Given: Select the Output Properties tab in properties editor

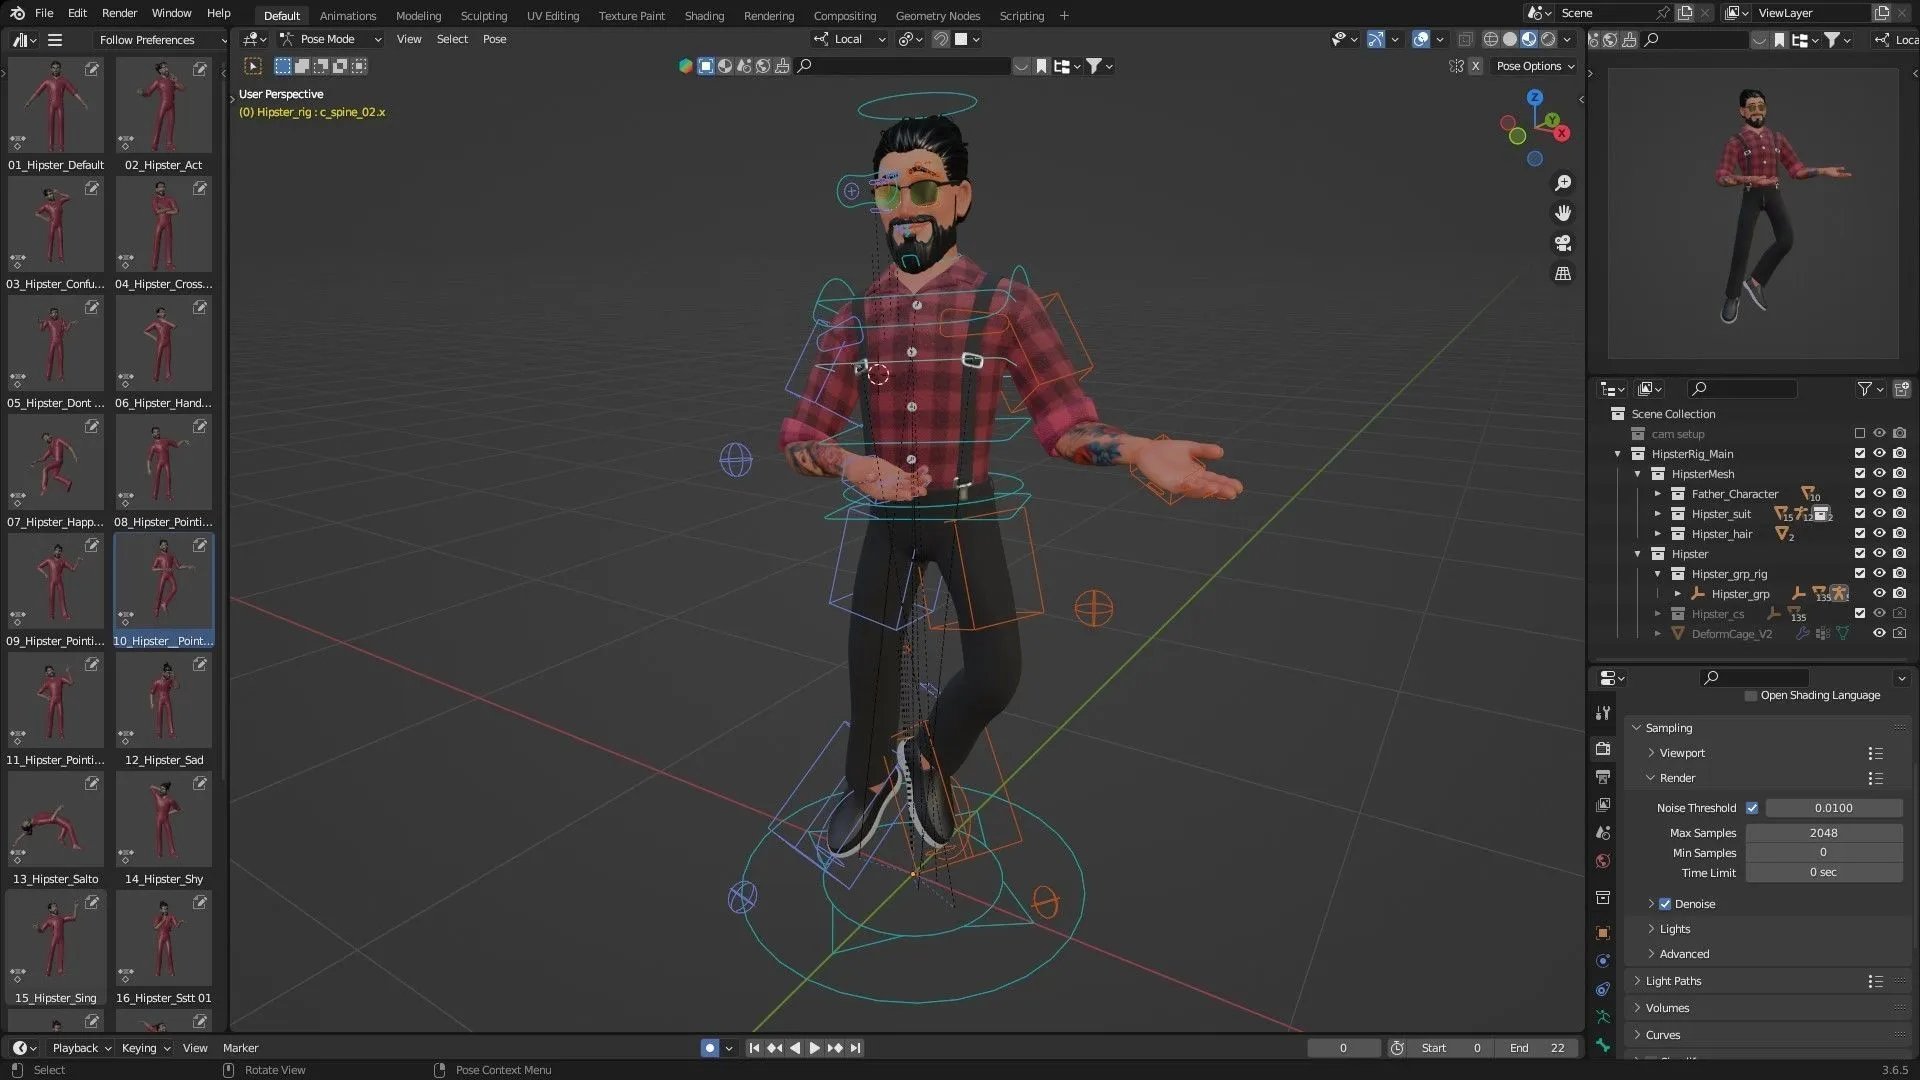Looking at the screenshot, I should click(x=1603, y=776).
